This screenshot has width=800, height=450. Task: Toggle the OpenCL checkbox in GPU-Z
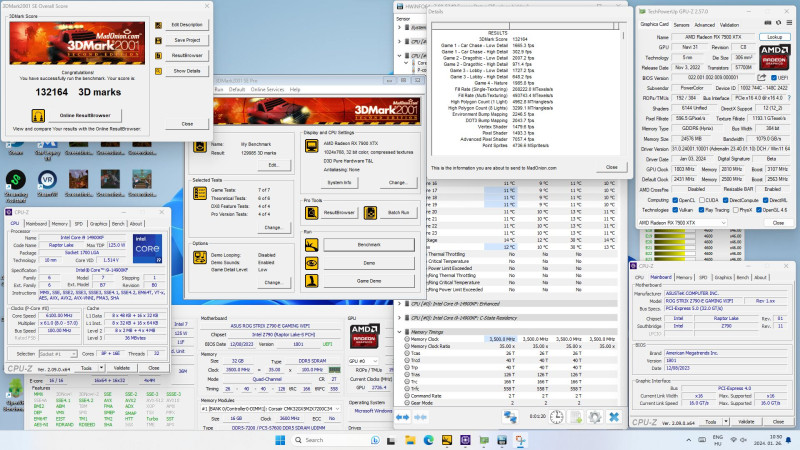[x=675, y=200]
